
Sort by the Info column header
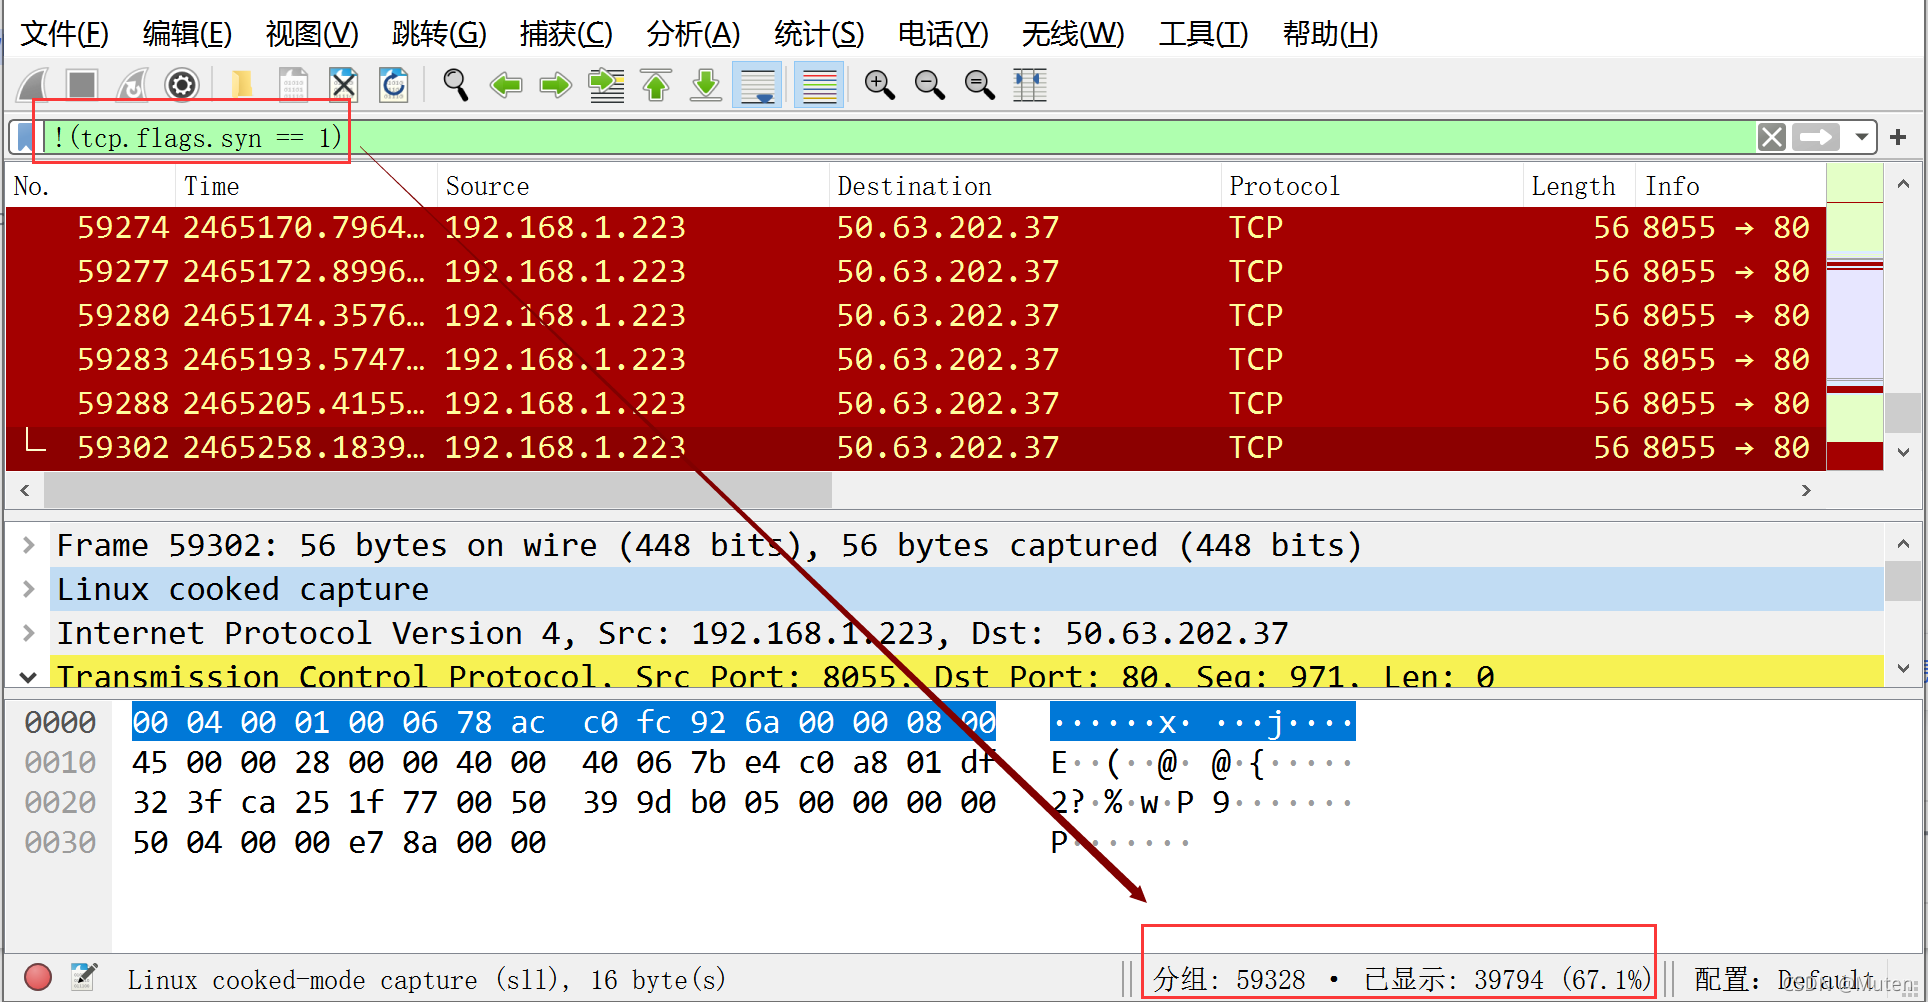[1731, 186]
